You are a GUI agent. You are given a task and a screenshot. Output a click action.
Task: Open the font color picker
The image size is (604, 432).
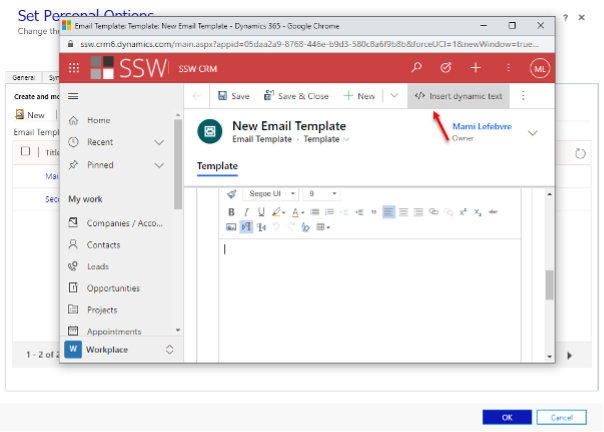coord(298,212)
